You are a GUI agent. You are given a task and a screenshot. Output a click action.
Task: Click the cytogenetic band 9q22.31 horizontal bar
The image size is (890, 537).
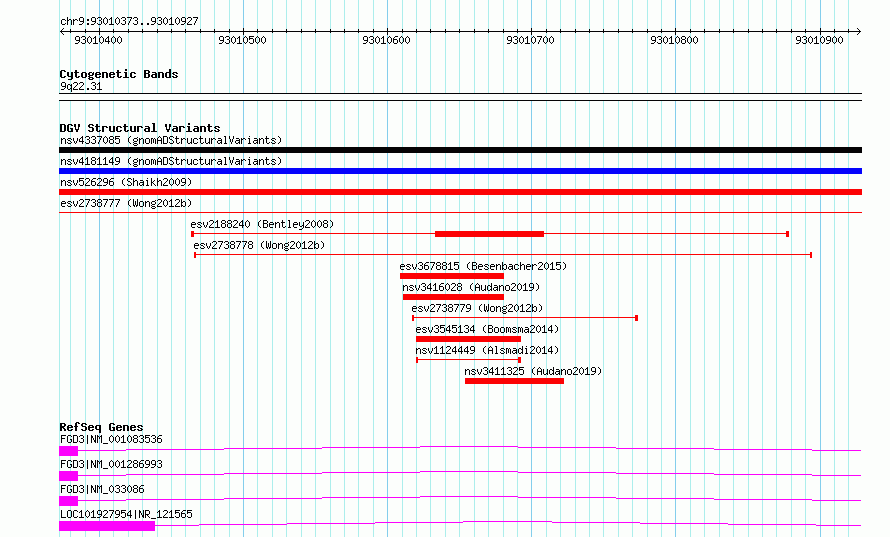[460, 97]
